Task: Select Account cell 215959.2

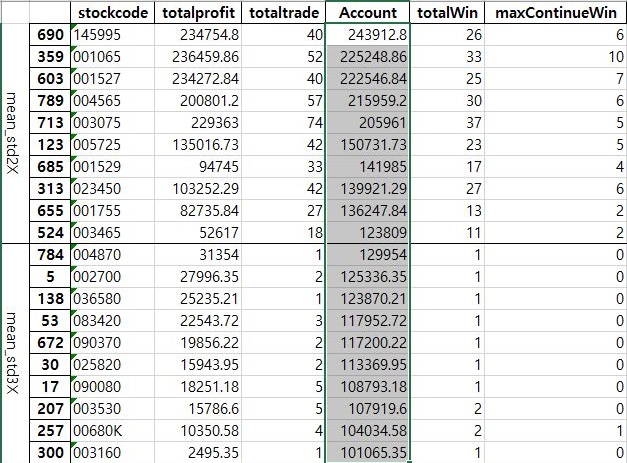Action: pos(367,101)
